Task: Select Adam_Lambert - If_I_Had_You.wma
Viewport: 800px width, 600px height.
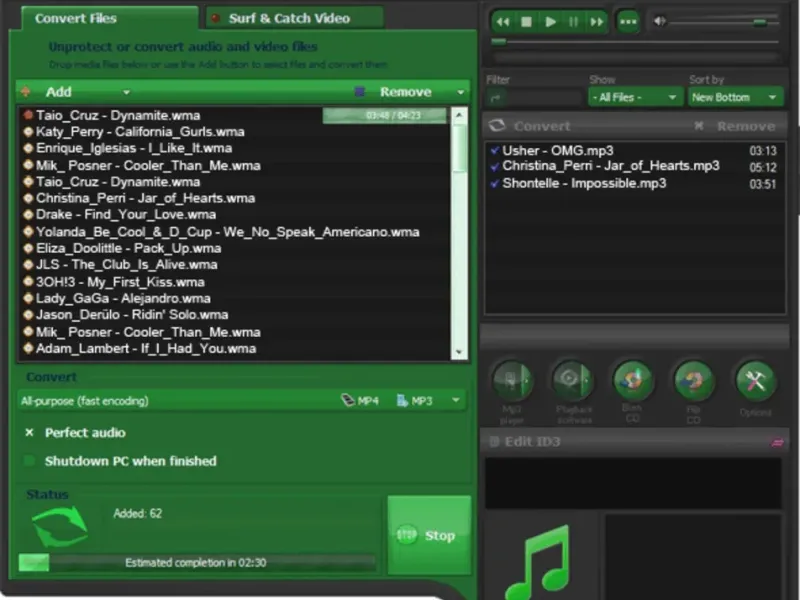Action: pyautogui.click(x=146, y=348)
